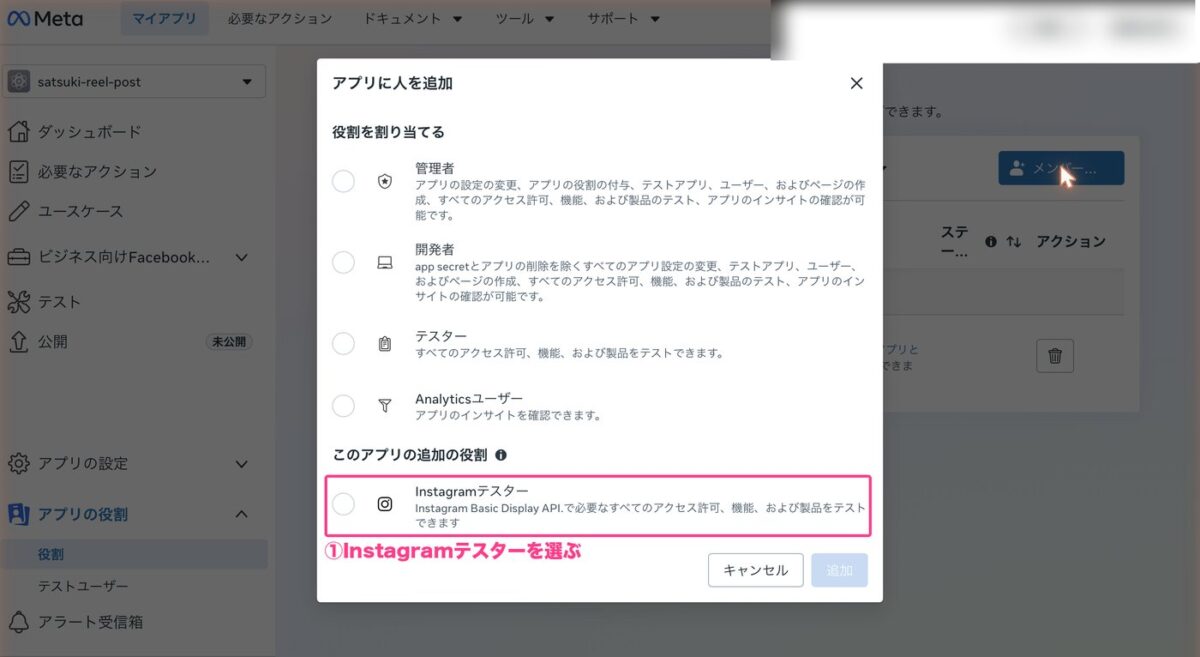Click the アプリの役割 icon in the sidebar
The height and width of the screenshot is (657, 1200).
click(18, 514)
